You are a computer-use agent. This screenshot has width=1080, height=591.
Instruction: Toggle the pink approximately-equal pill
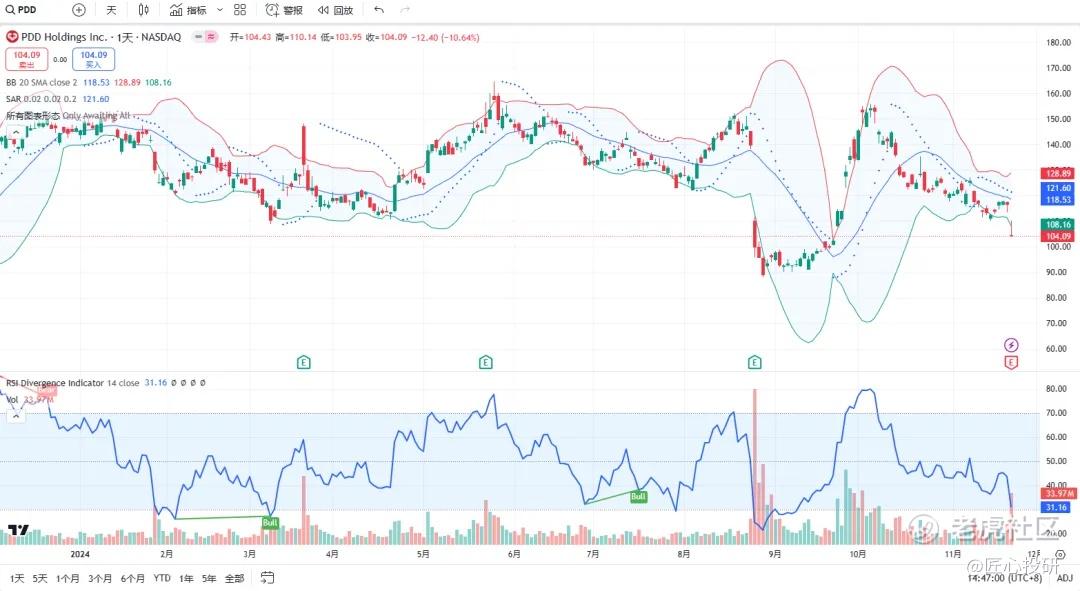pyautogui.click(x=211, y=37)
